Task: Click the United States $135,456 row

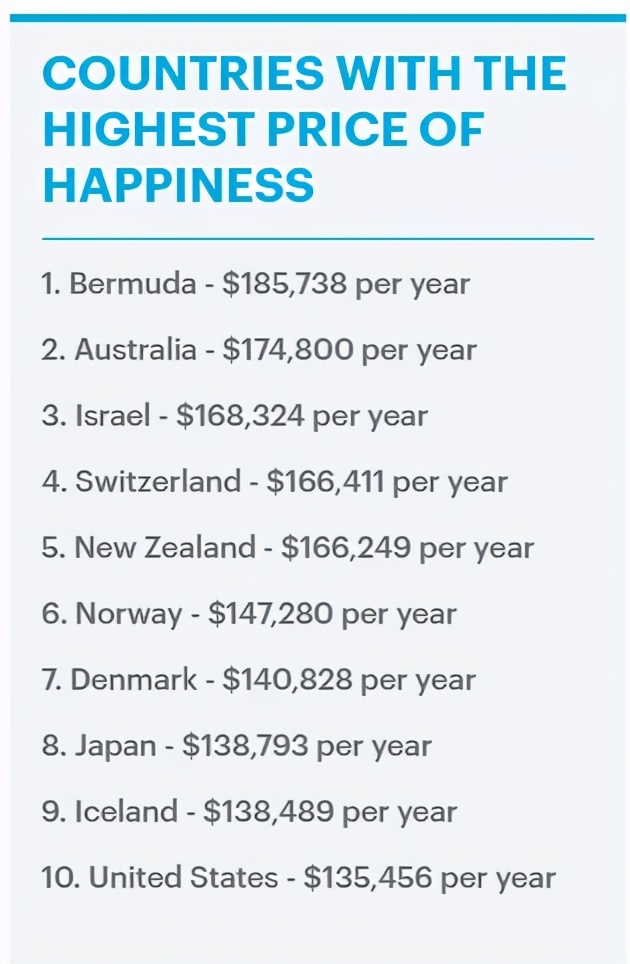Action: [299, 878]
